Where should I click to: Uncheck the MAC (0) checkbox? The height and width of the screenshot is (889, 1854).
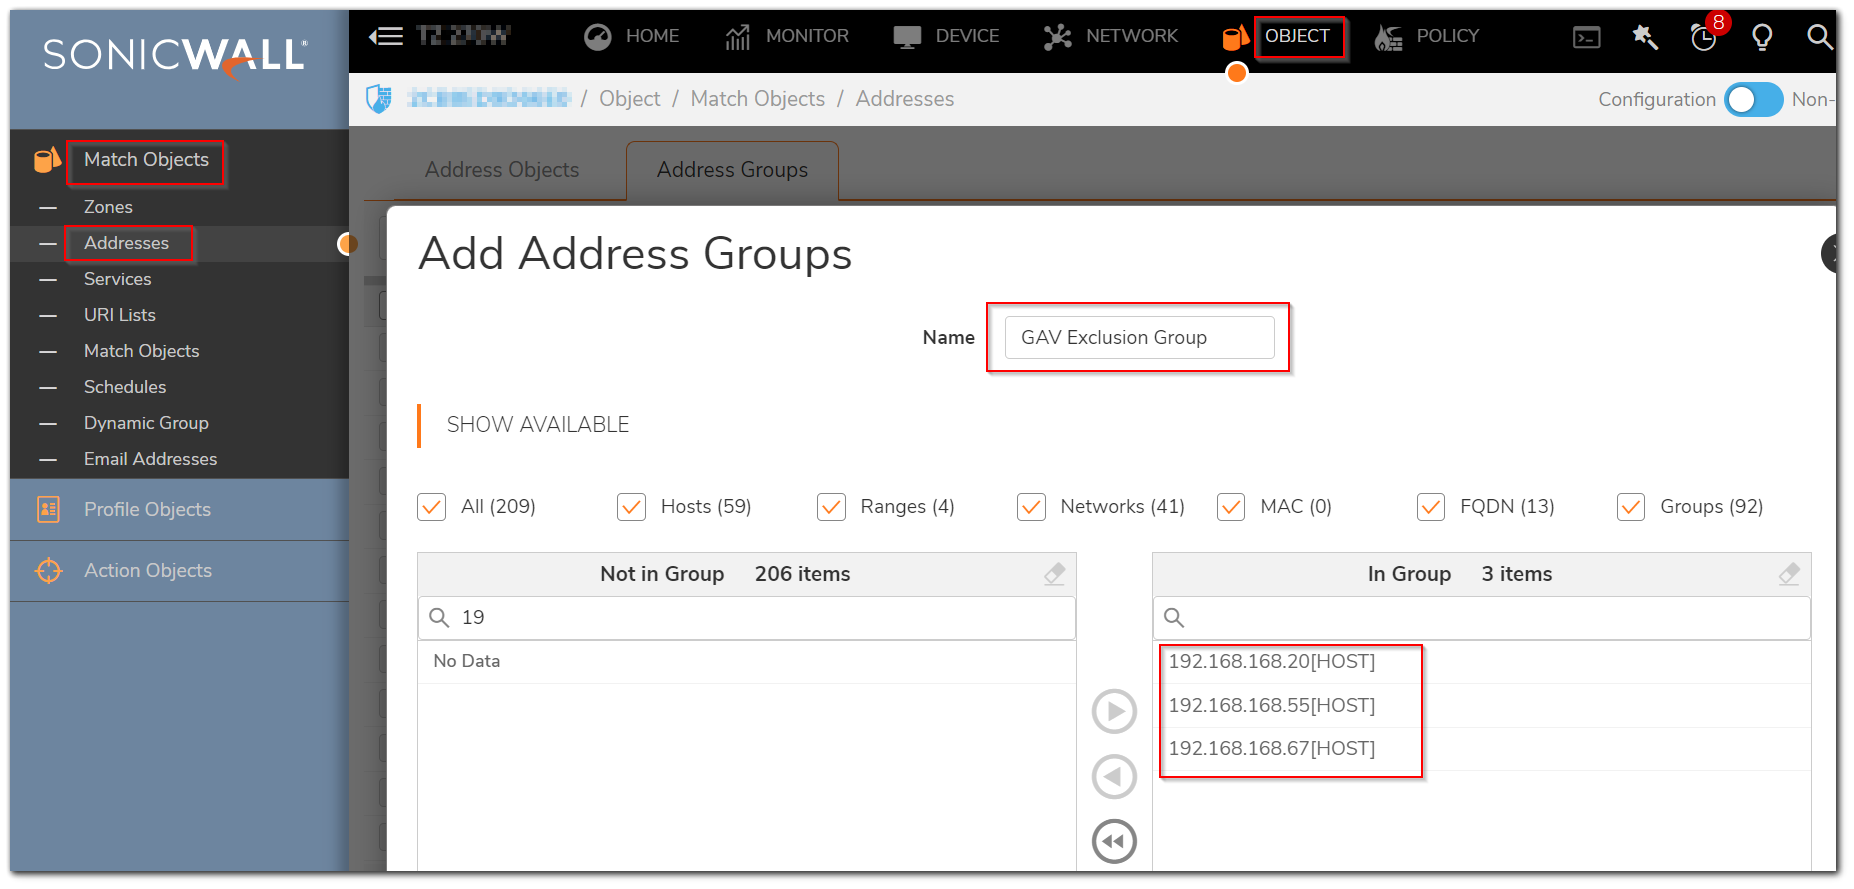point(1231,507)
